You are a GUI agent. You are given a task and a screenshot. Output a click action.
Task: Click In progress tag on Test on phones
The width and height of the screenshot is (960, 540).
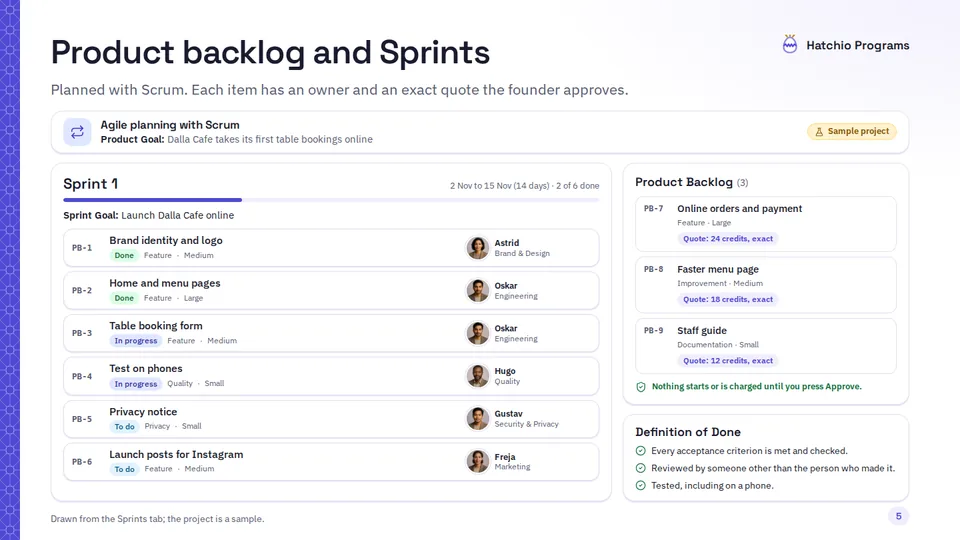pyautogui.click(x=136, y=384)
